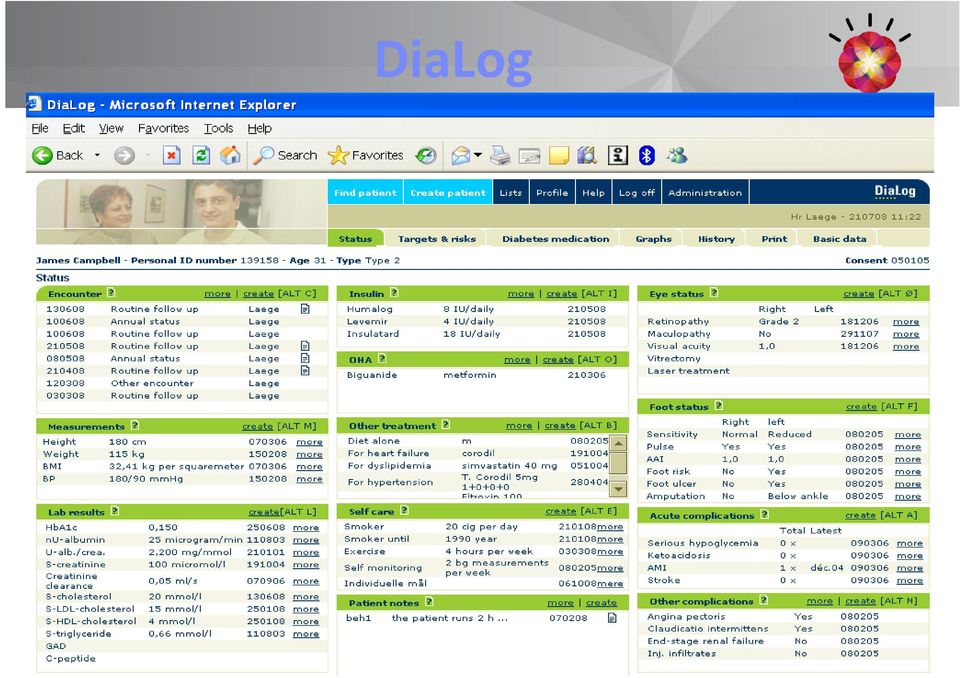Click create link in the Encounter panel
The height and width of the screenshot is (678, 960).
[258, 294]
